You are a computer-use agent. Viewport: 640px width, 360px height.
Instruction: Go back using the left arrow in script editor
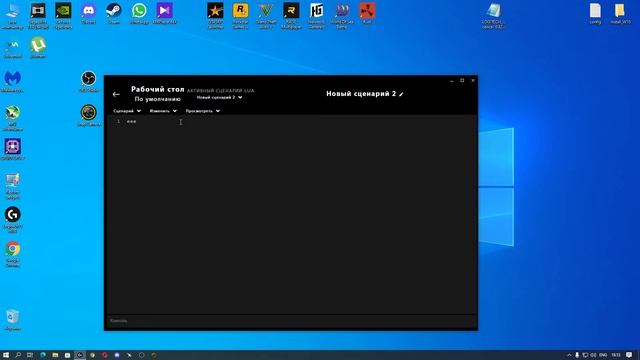click(x=116, y=94)
